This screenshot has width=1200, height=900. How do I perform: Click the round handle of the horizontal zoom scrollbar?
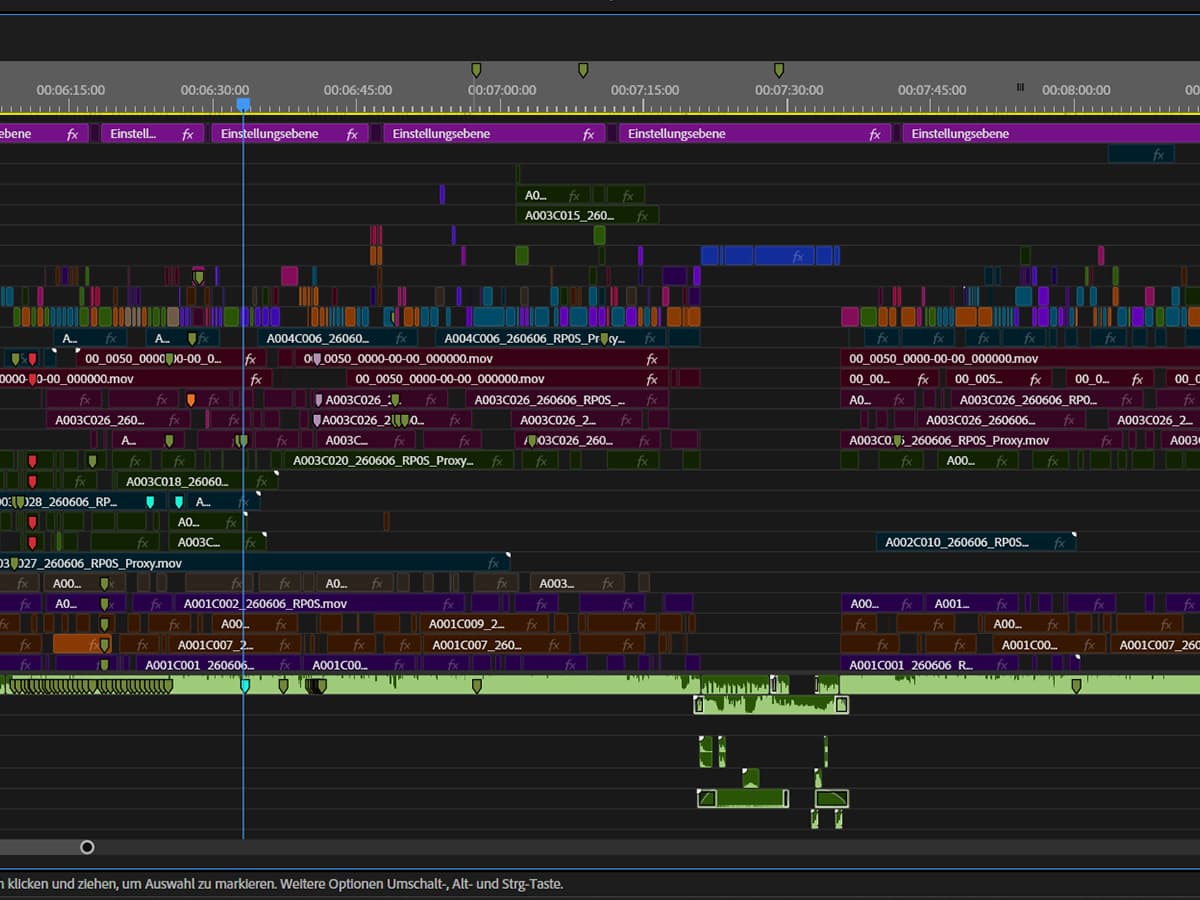pos(87,847)
